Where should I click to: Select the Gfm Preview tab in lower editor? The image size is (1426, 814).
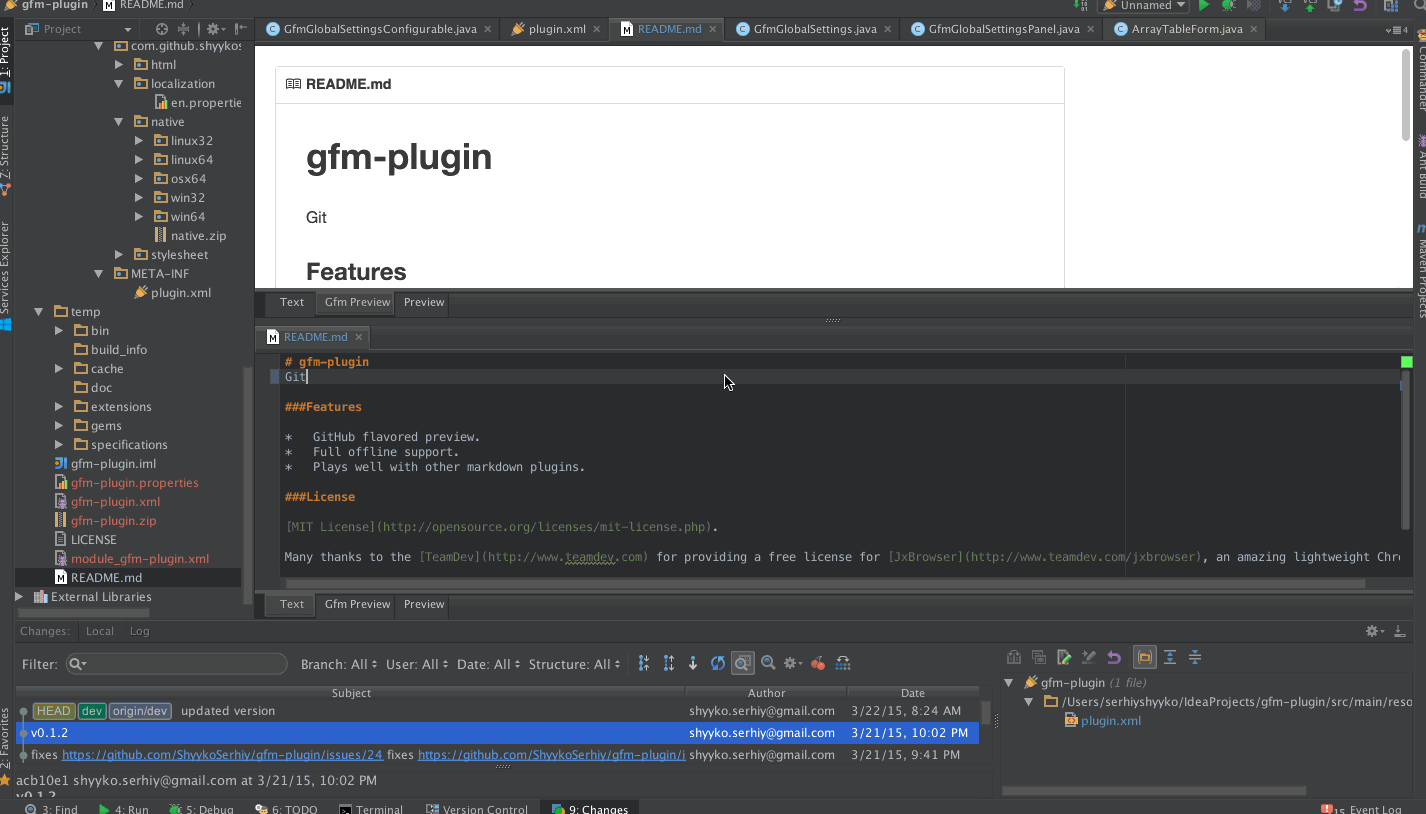coord(357,604)
